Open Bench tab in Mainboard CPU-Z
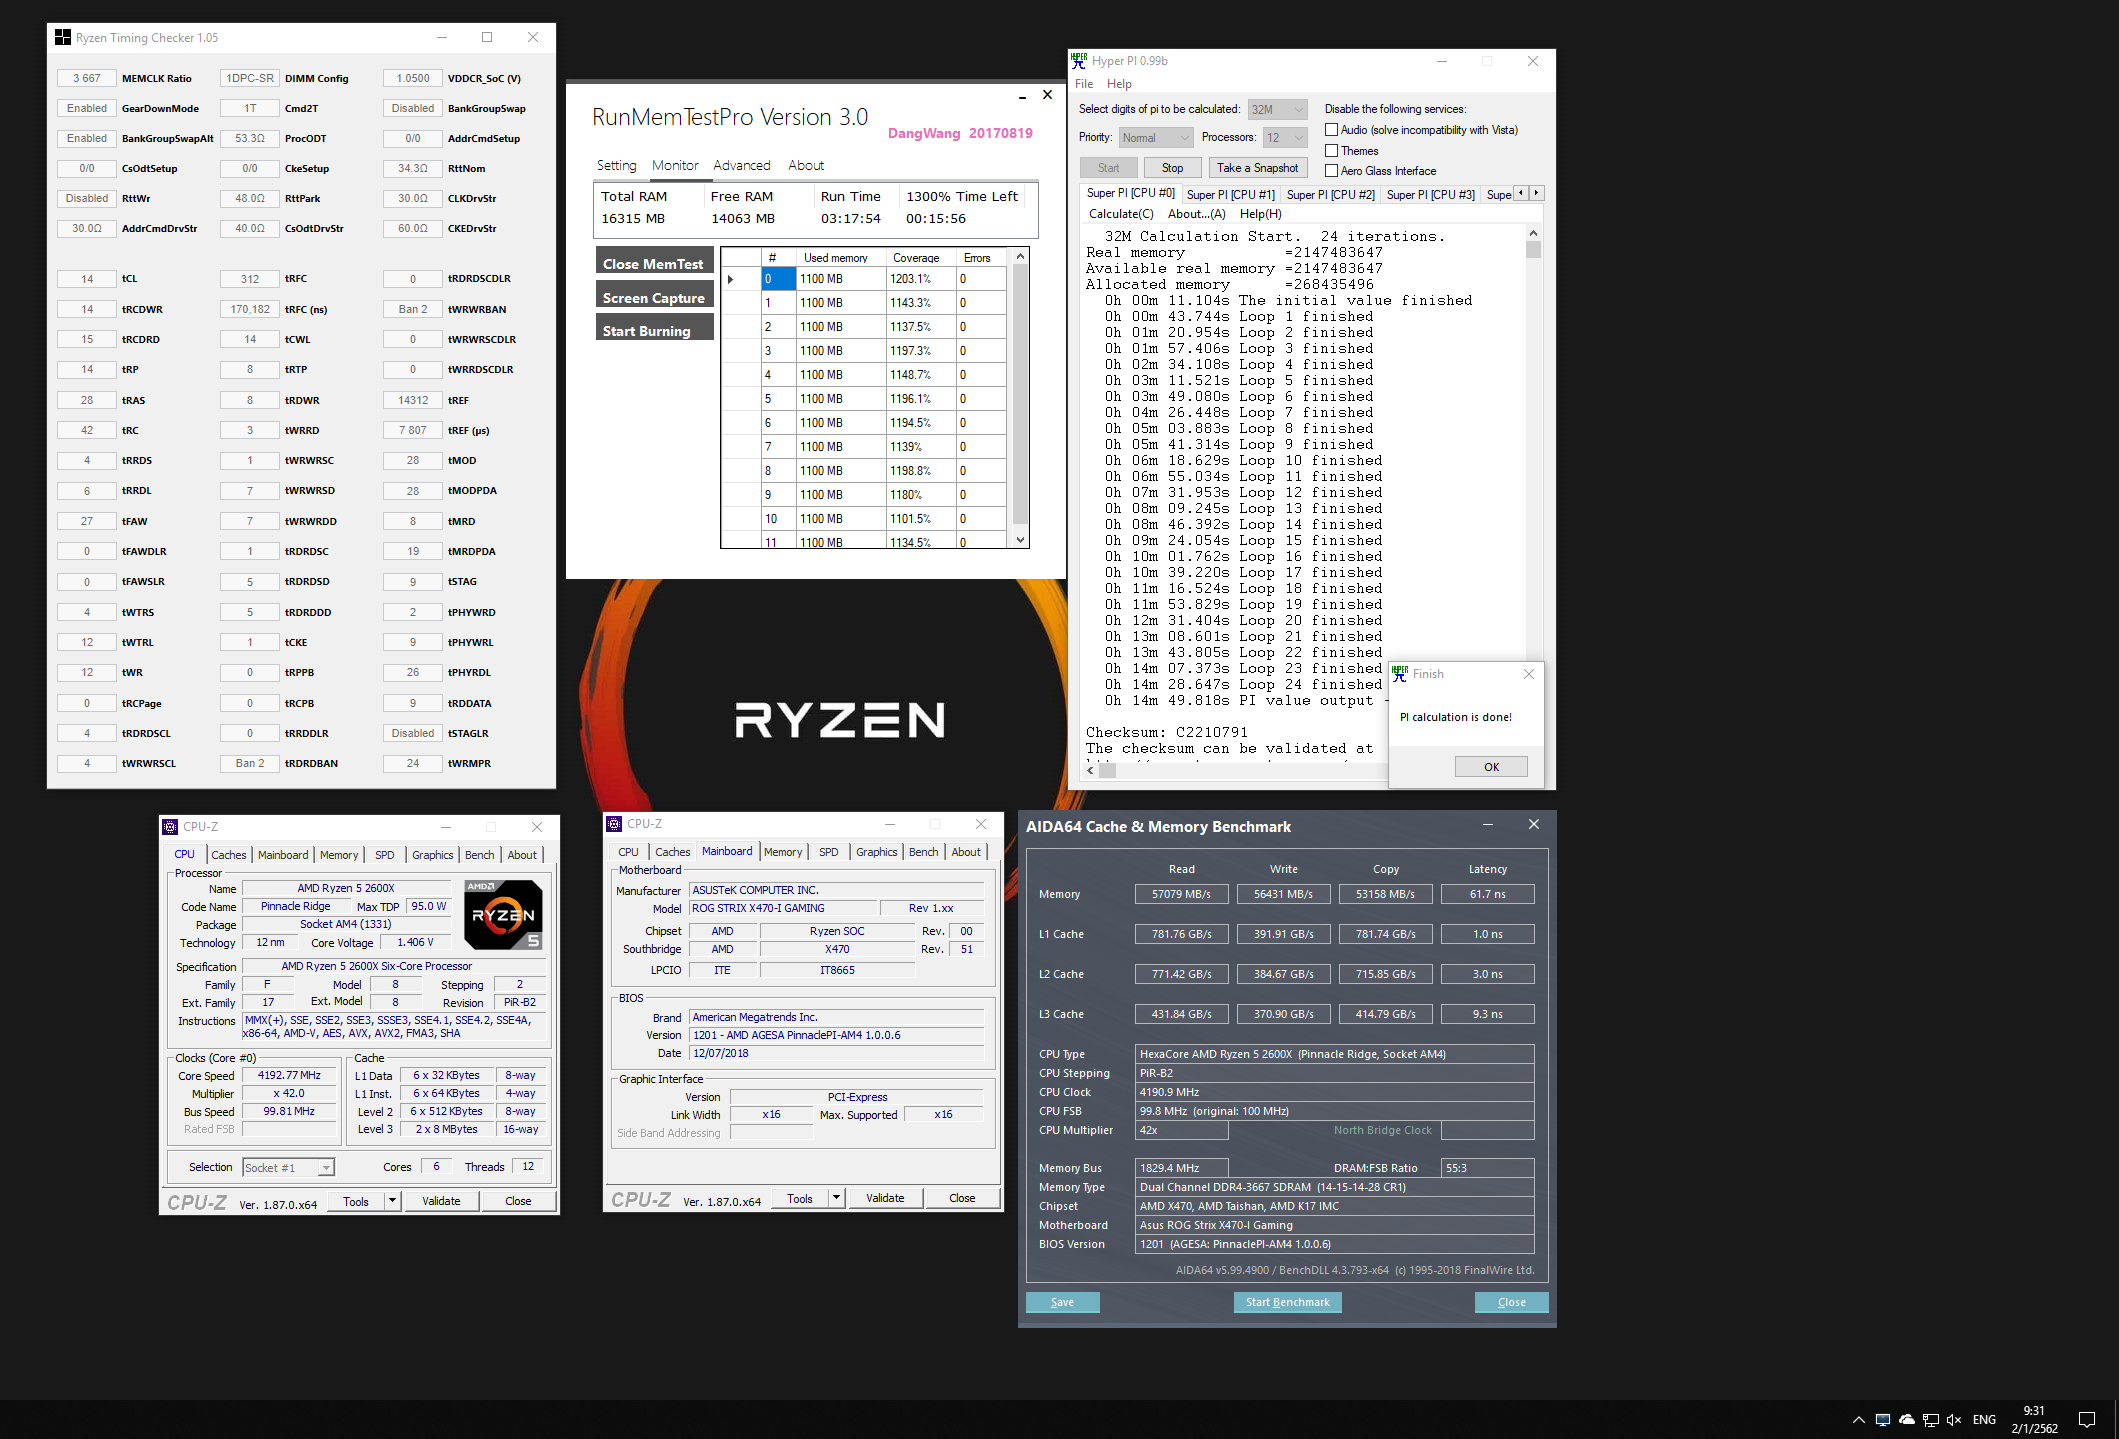This screenshot has width=2119, height=1439. 923,852
